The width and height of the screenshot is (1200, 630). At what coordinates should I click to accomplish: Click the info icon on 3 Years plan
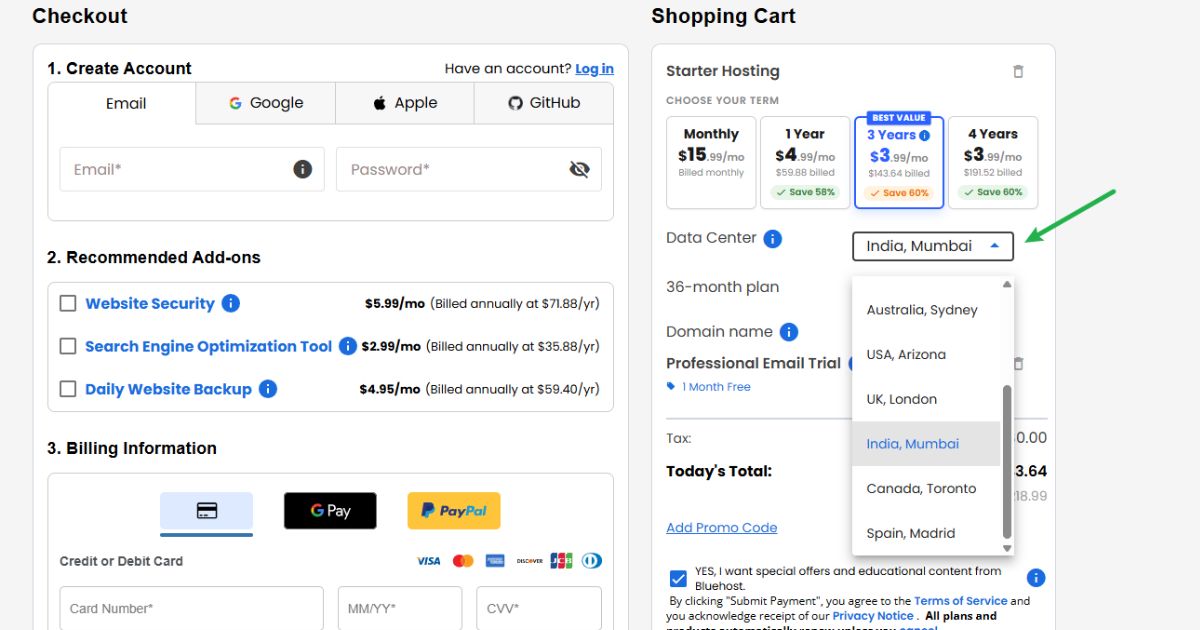point(924,135)
